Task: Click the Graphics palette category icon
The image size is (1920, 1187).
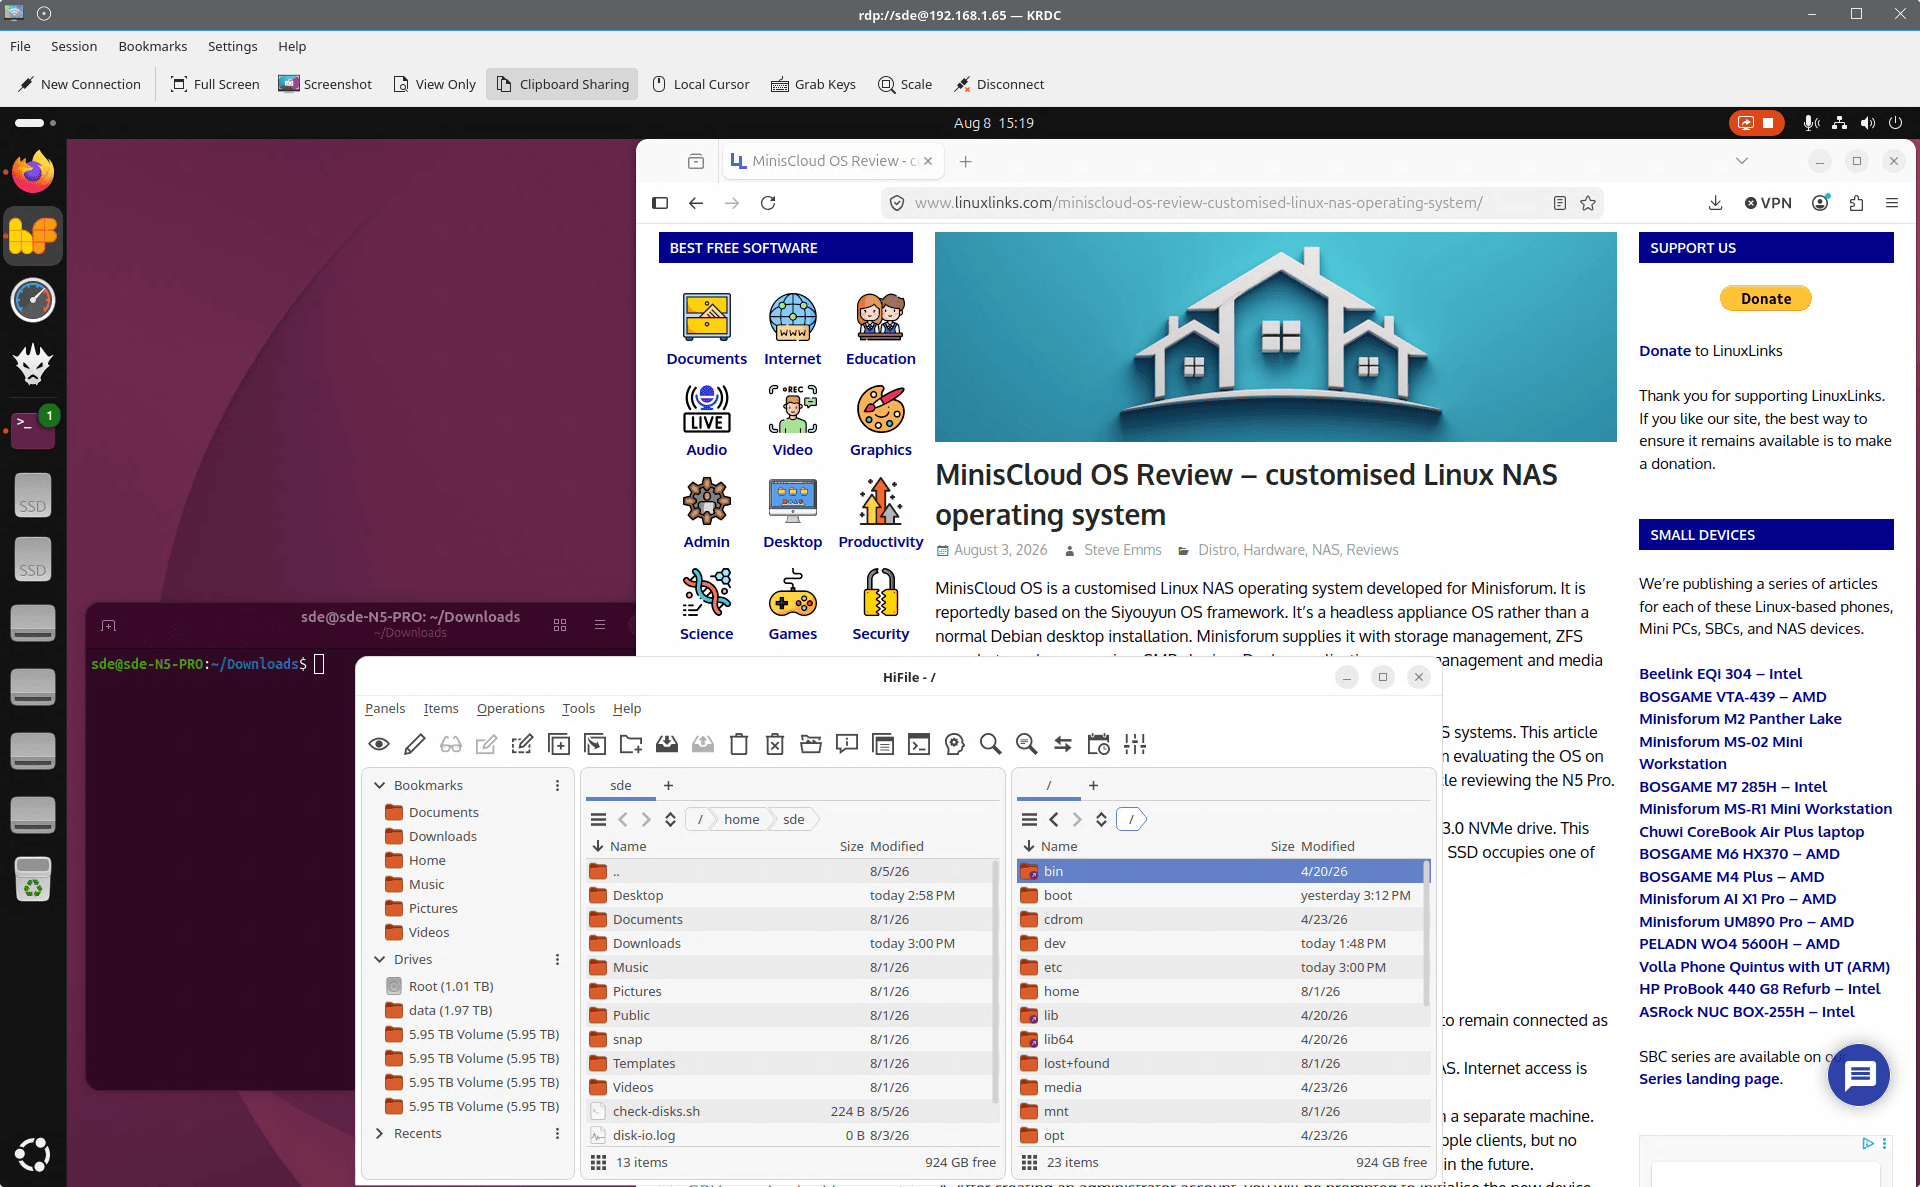Action: 880,409
